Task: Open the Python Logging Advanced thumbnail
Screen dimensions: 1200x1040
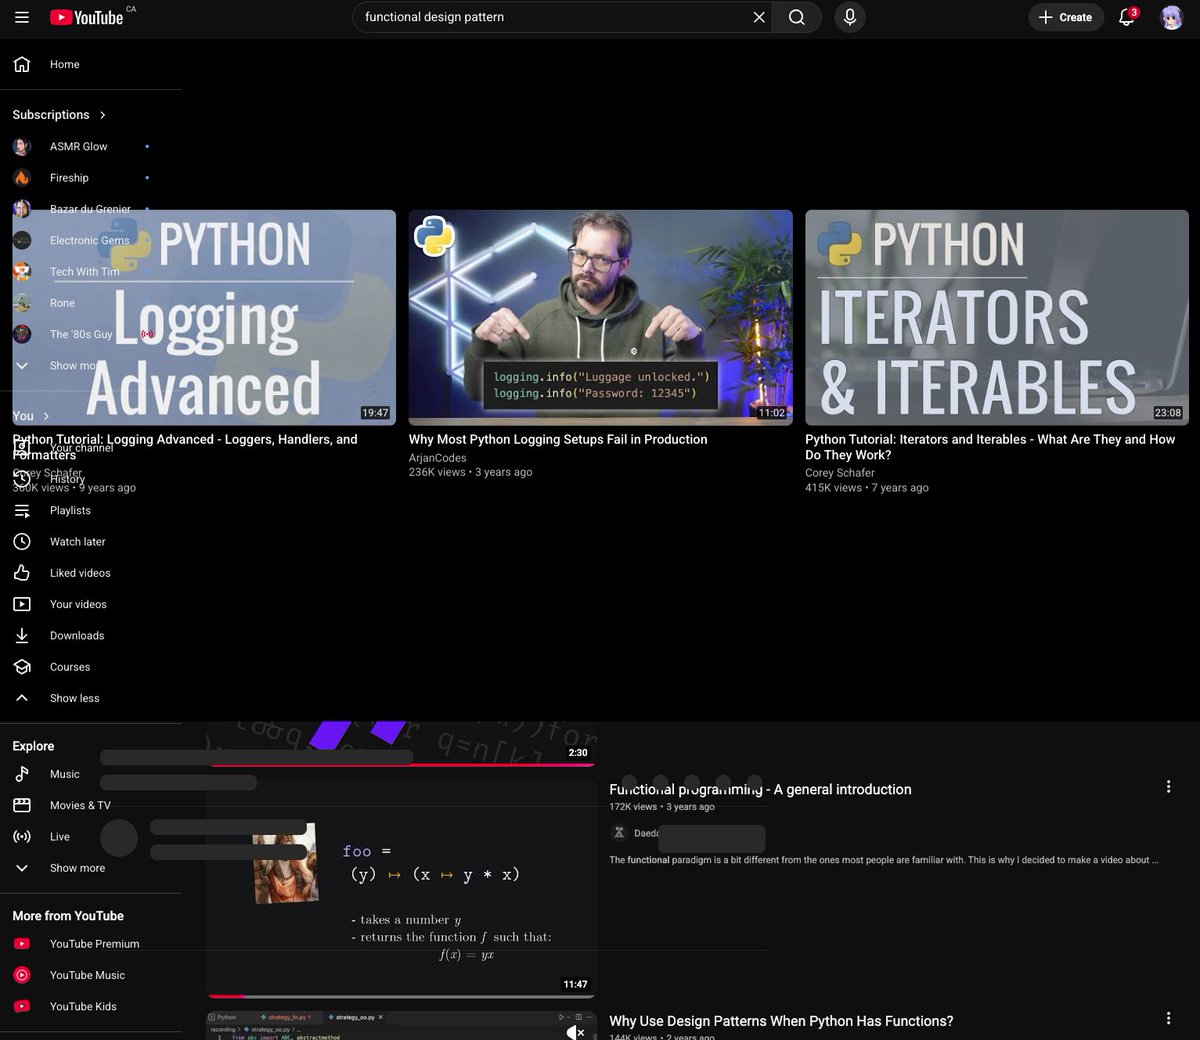Action: pos(204,317)
